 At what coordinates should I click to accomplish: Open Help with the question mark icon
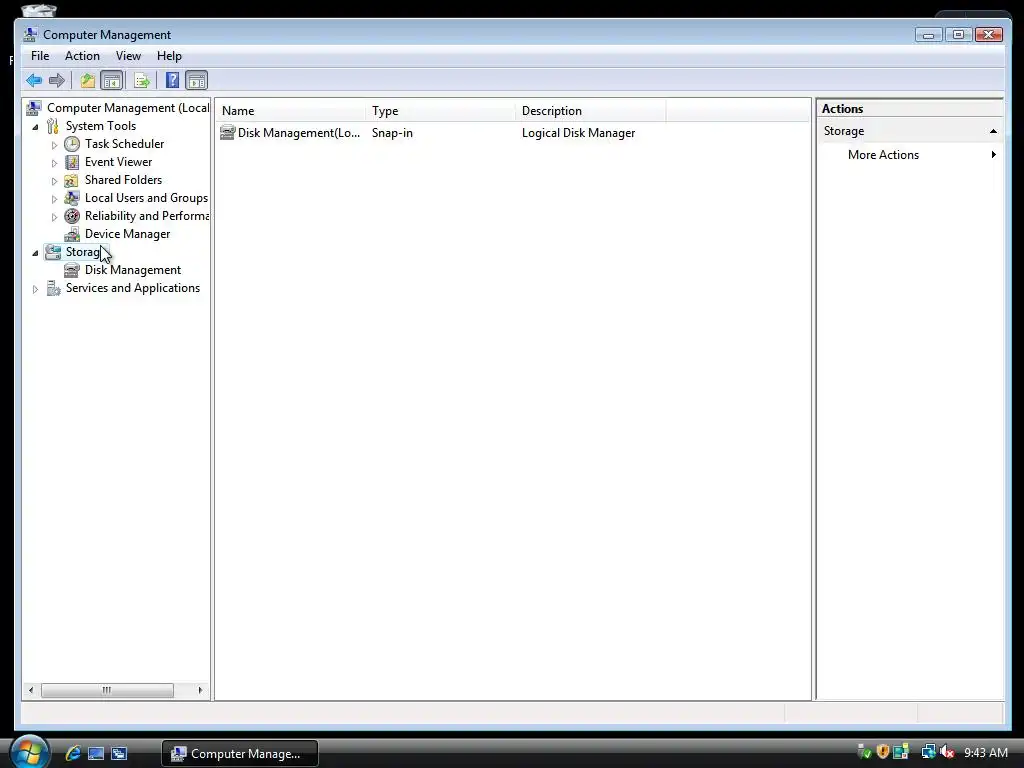[x=172, y=80]
